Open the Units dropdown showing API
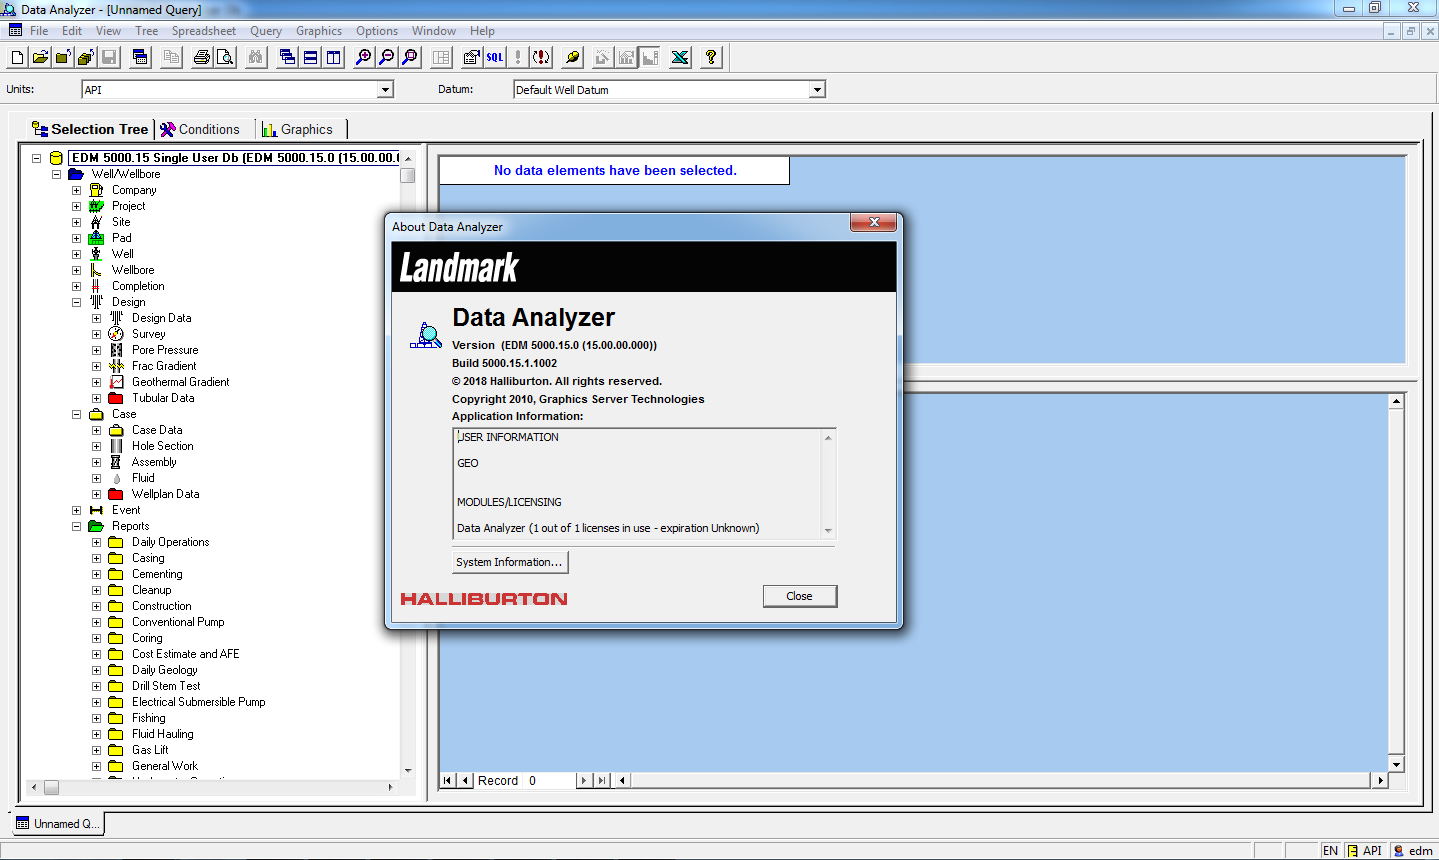 pyautogui.click(x=385, y=90)
